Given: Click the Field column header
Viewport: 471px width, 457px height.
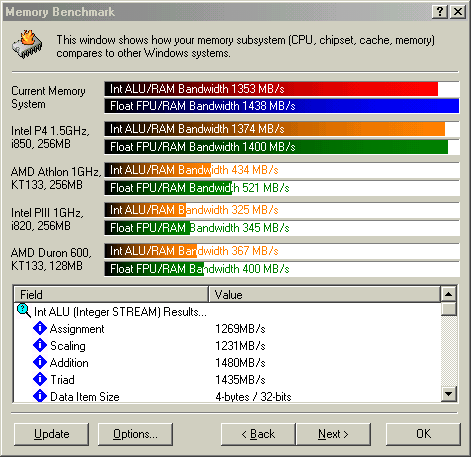Looking at the screenshot, I should click(111, 294).
